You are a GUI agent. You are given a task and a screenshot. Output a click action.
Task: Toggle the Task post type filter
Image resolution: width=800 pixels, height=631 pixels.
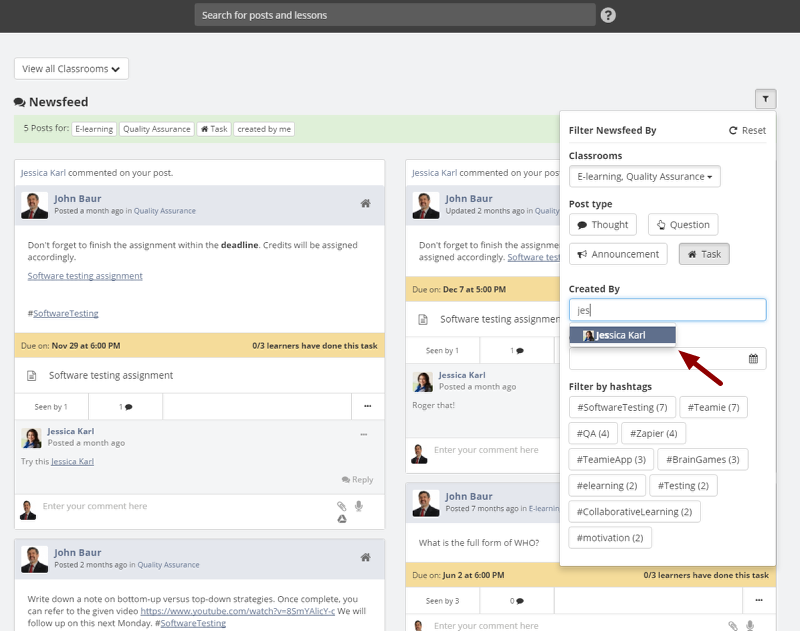pos(704,254)
